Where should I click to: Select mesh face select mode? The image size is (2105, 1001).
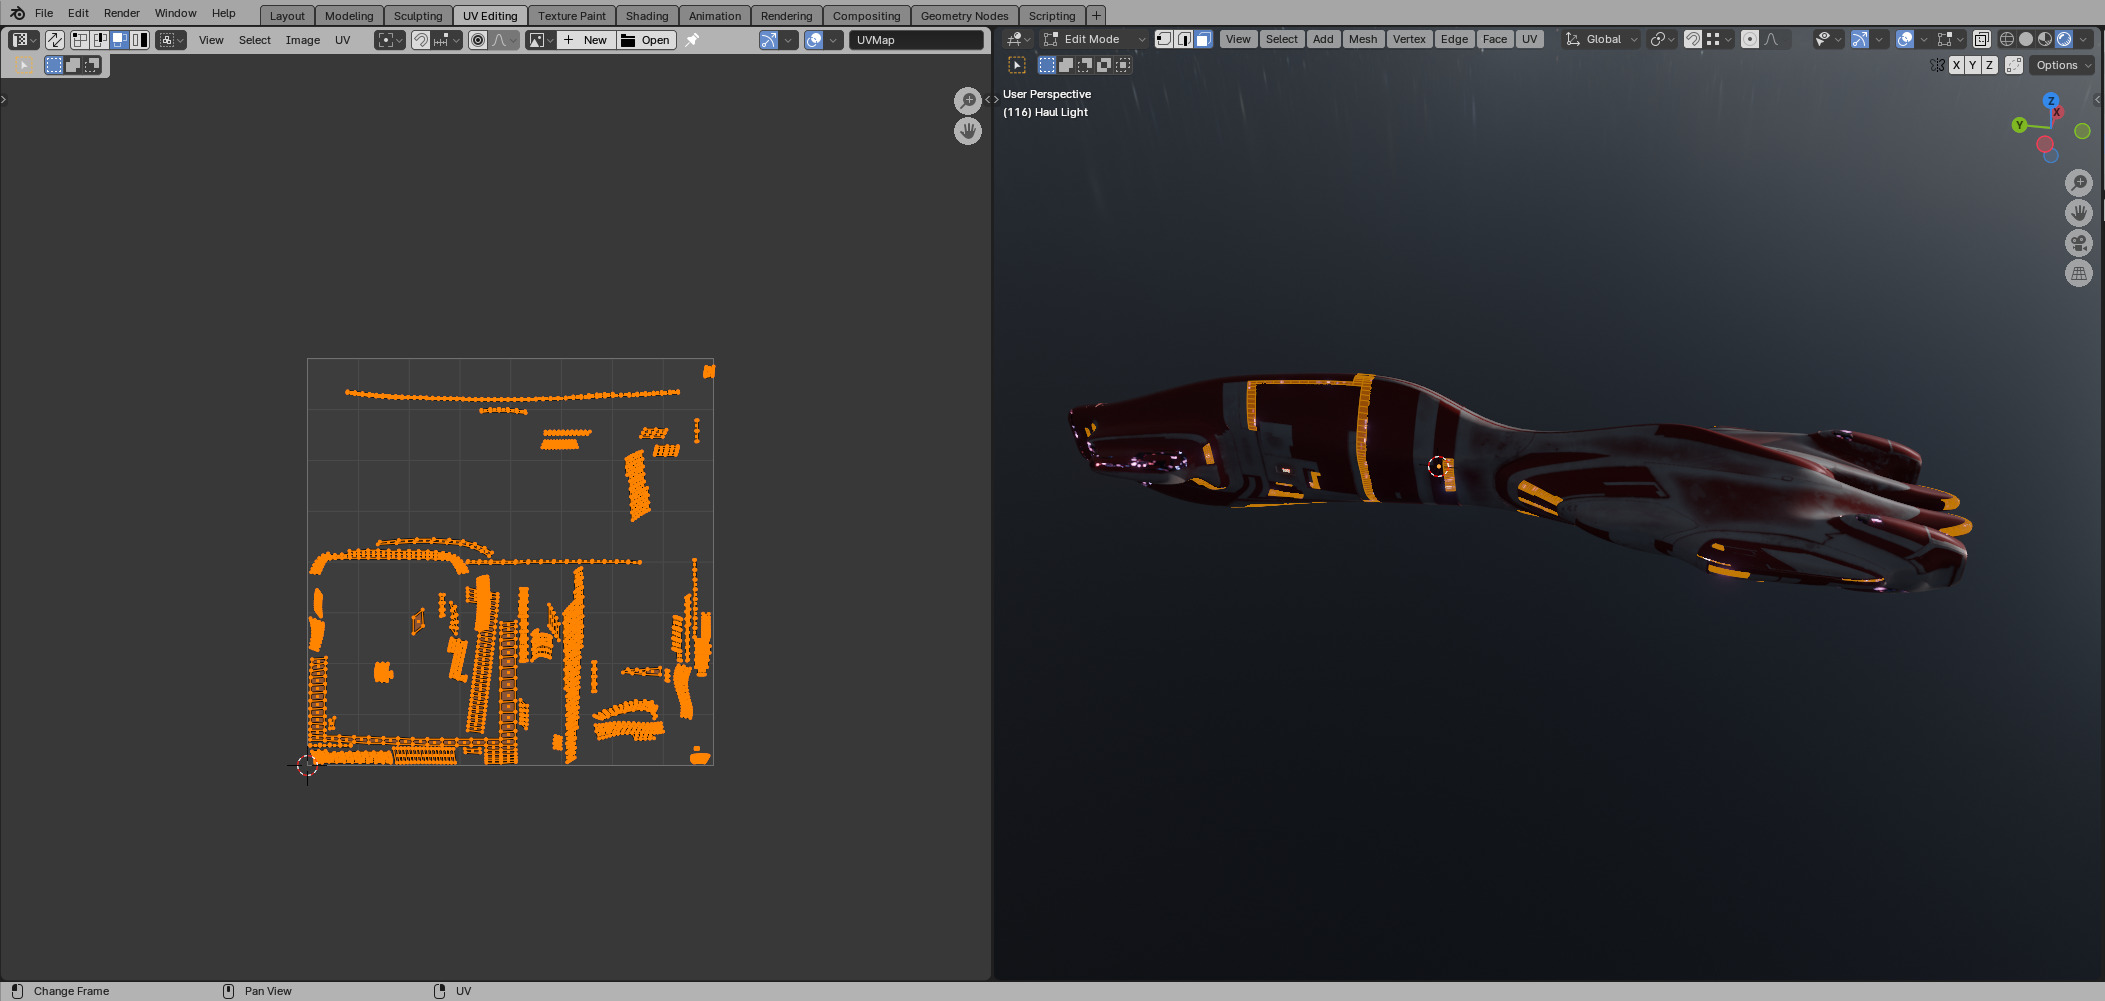click(x=1204, y=39)
